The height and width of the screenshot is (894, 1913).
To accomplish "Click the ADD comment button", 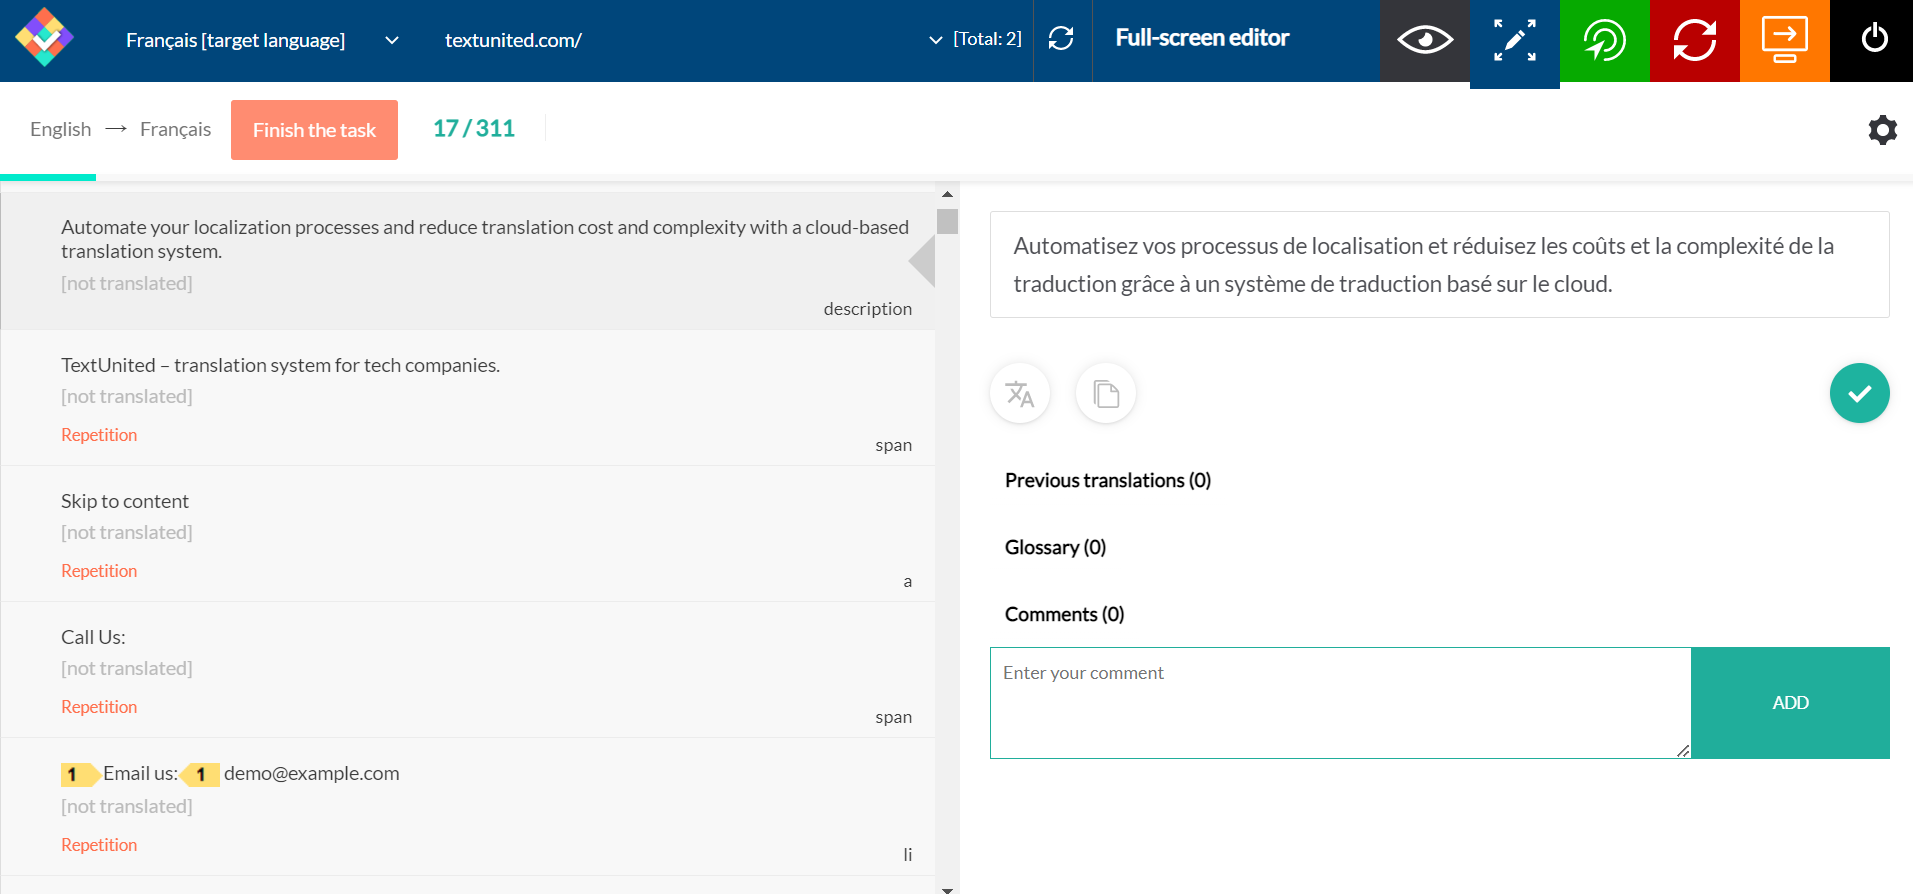I will (1790, 703).
